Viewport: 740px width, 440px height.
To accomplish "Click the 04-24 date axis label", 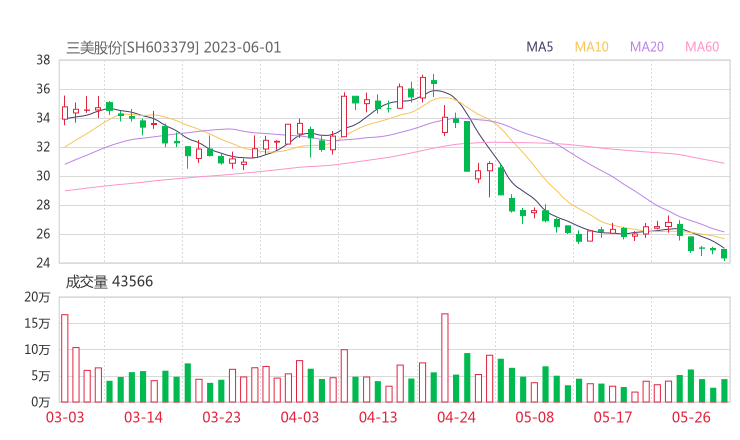I will 455,417.
